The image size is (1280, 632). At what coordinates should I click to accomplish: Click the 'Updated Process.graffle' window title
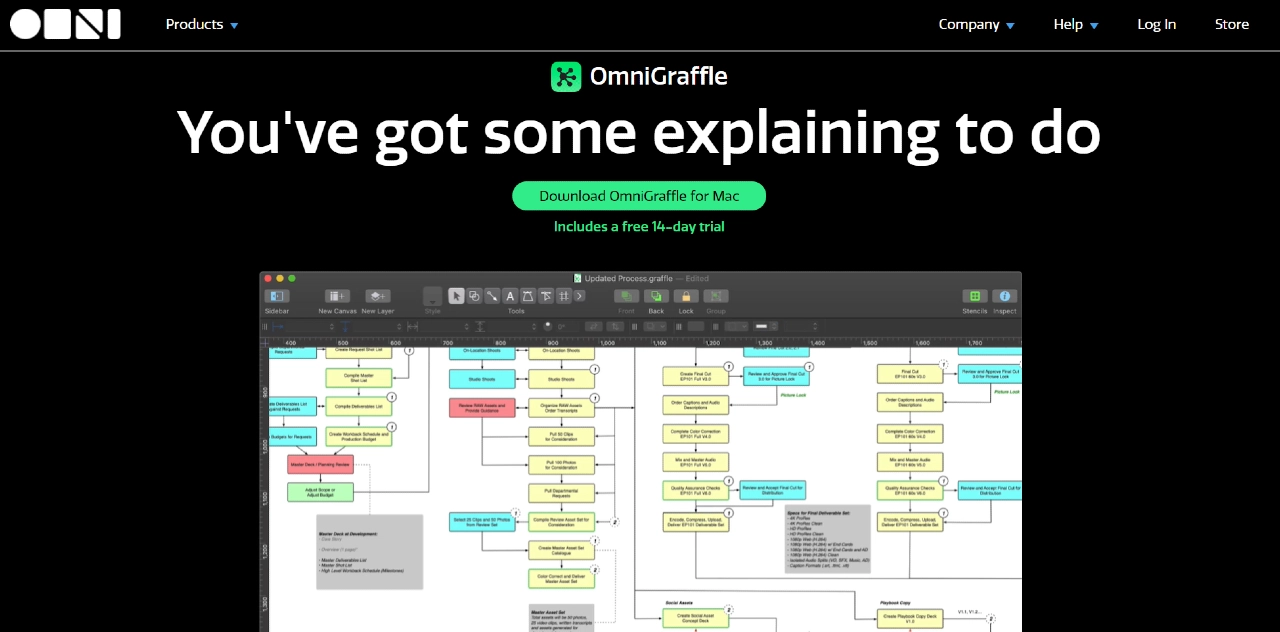click(x=629, y=279)
